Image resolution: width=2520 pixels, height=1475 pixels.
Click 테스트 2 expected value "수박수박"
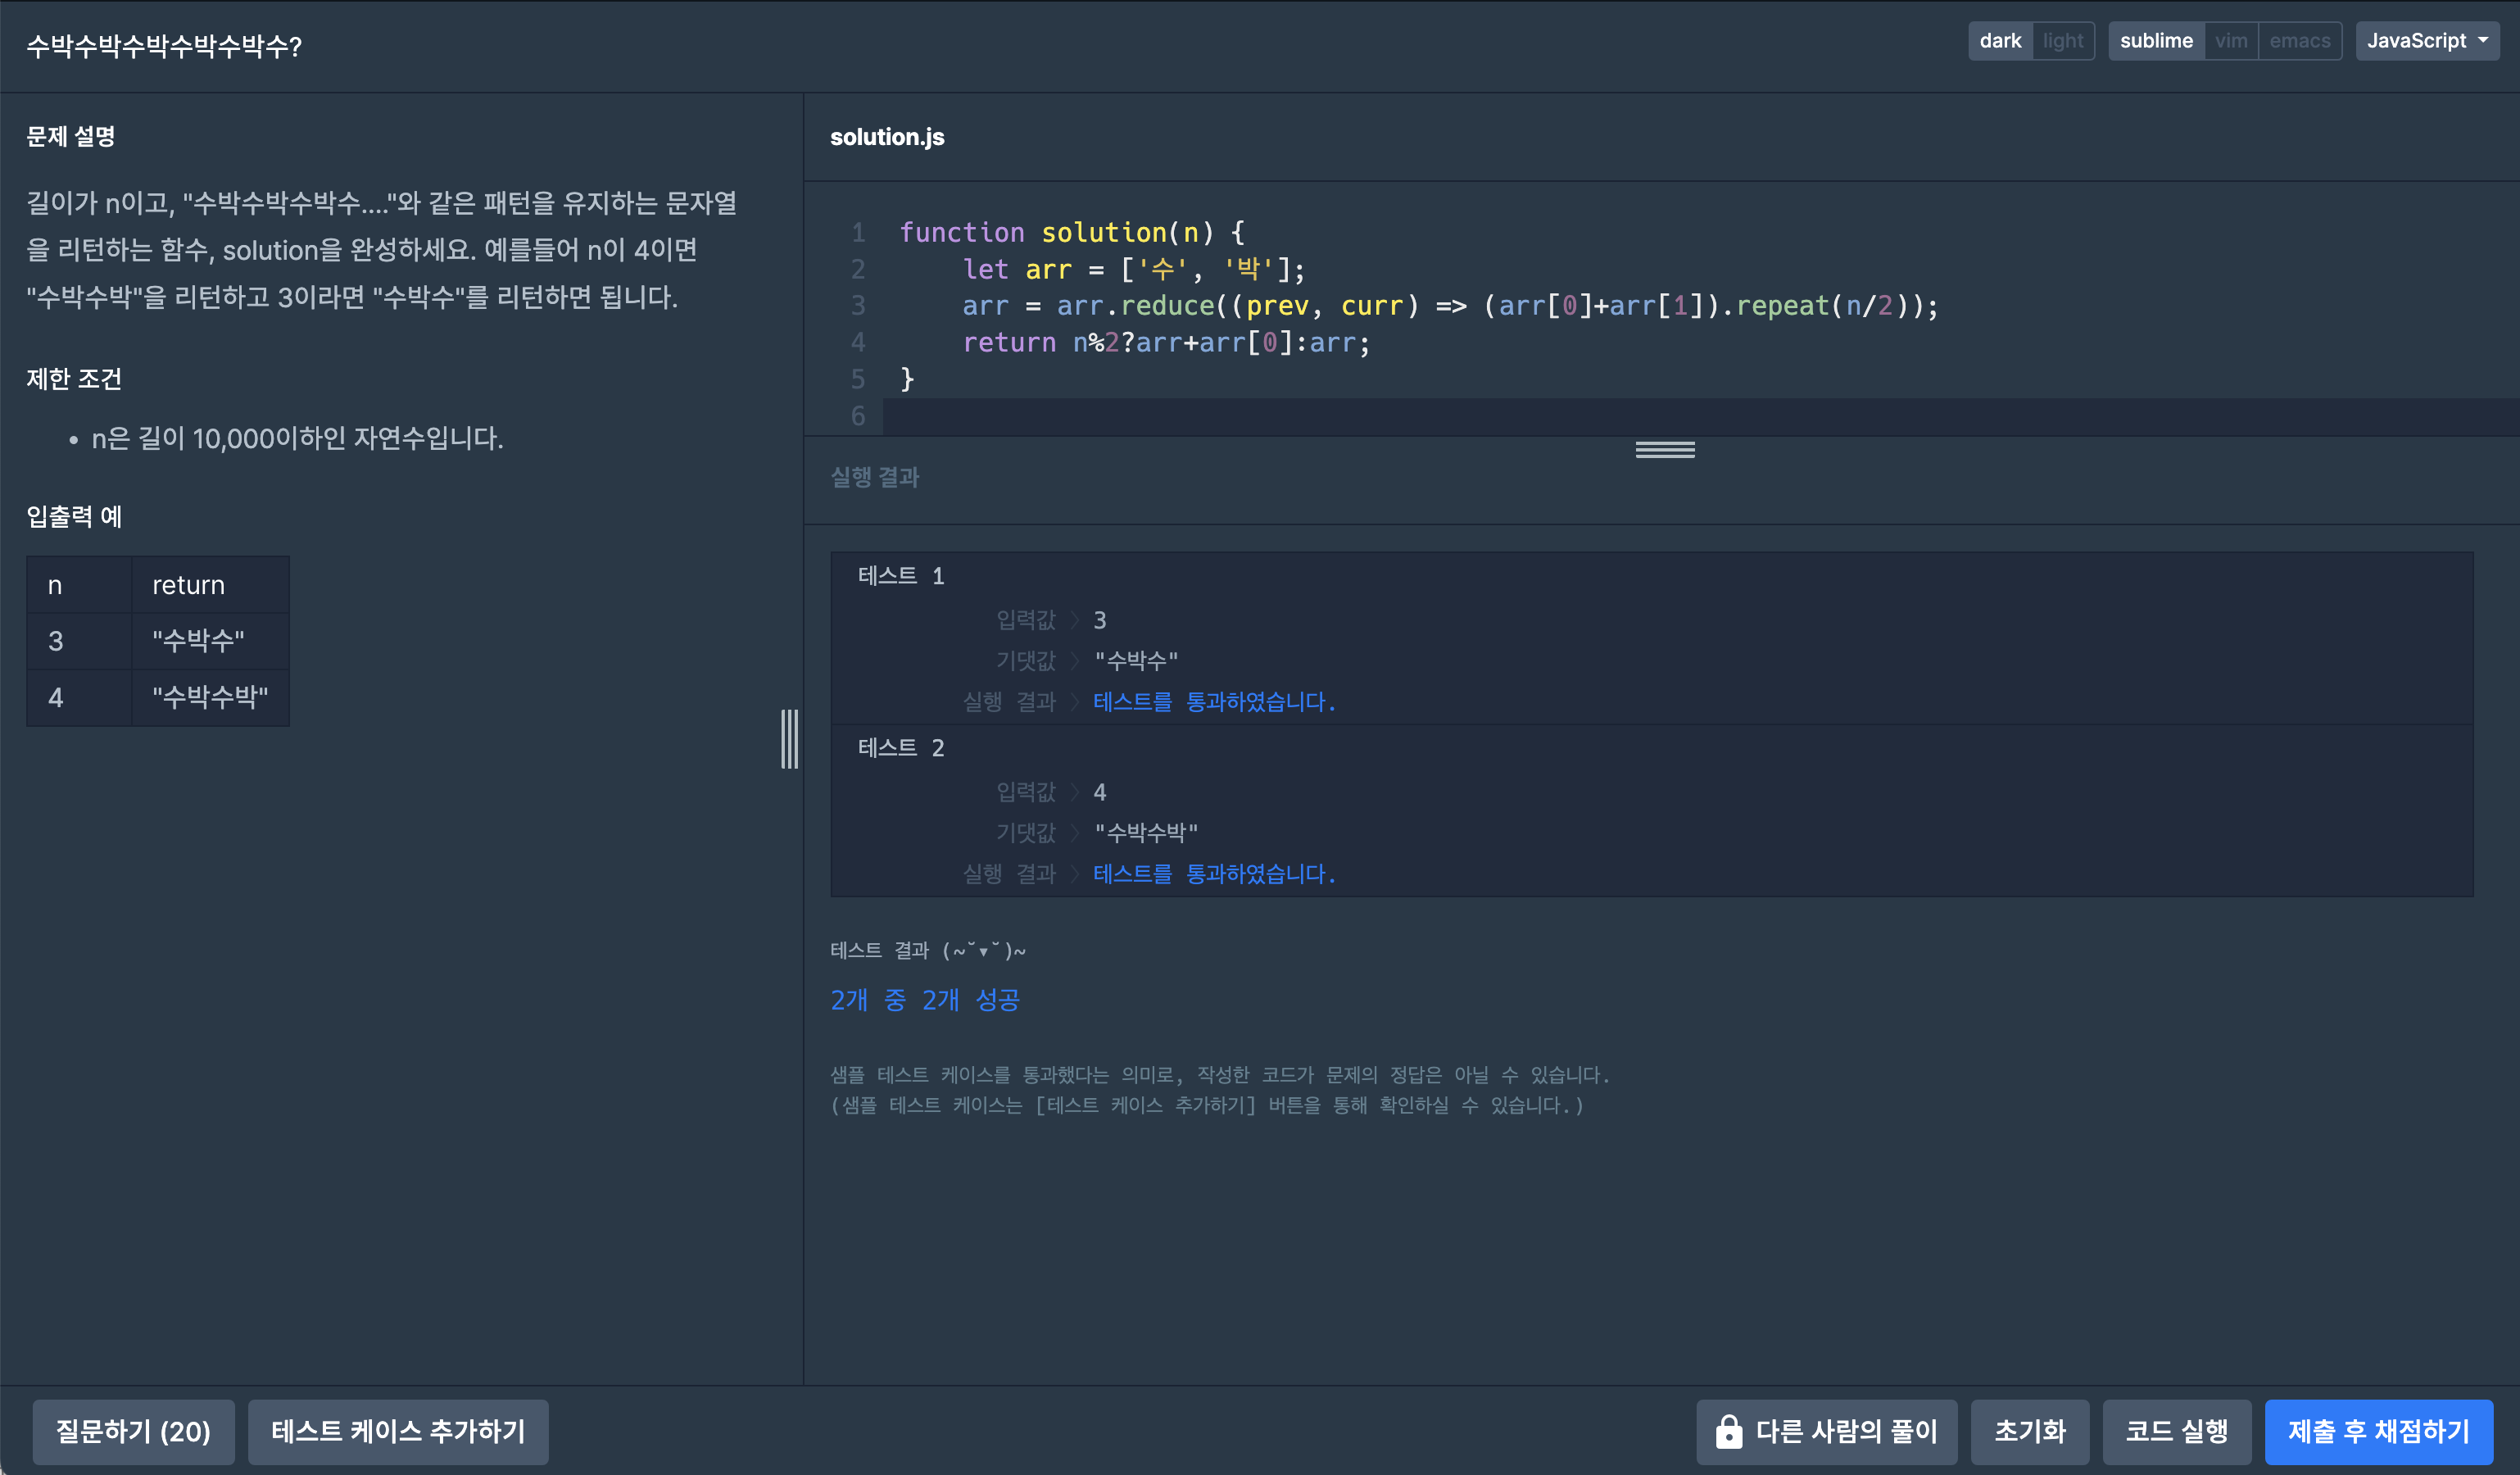click(x=1146, y=832)
